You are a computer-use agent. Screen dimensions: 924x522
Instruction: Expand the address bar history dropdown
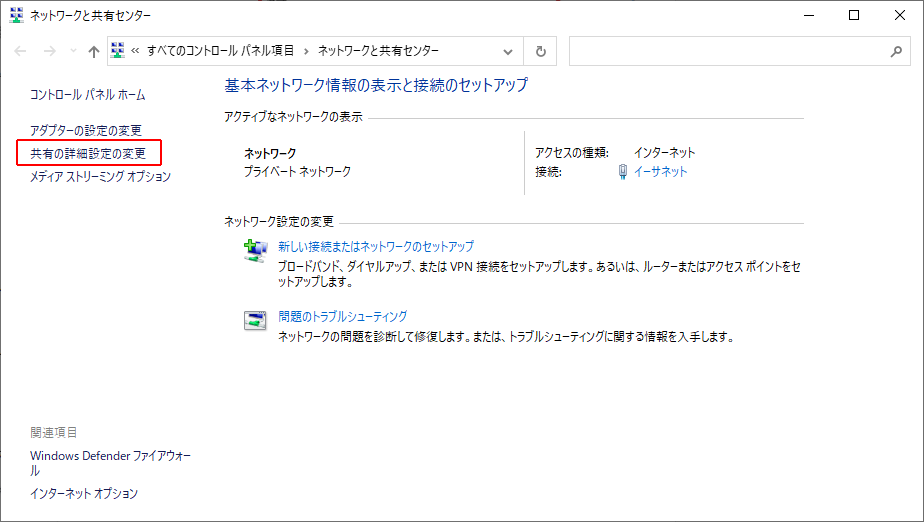point(509,51)
